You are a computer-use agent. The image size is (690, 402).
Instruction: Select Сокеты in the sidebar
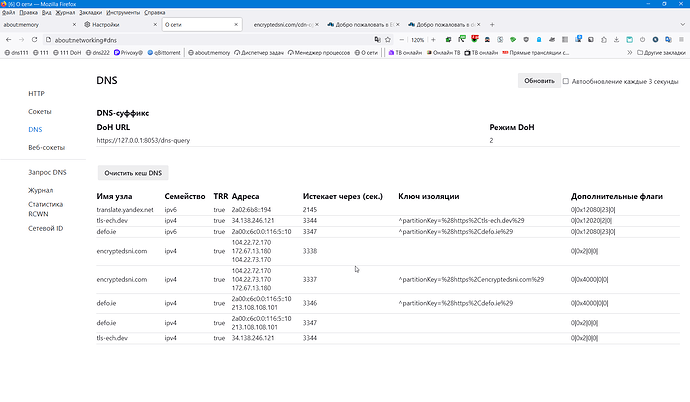coord(40,111)
